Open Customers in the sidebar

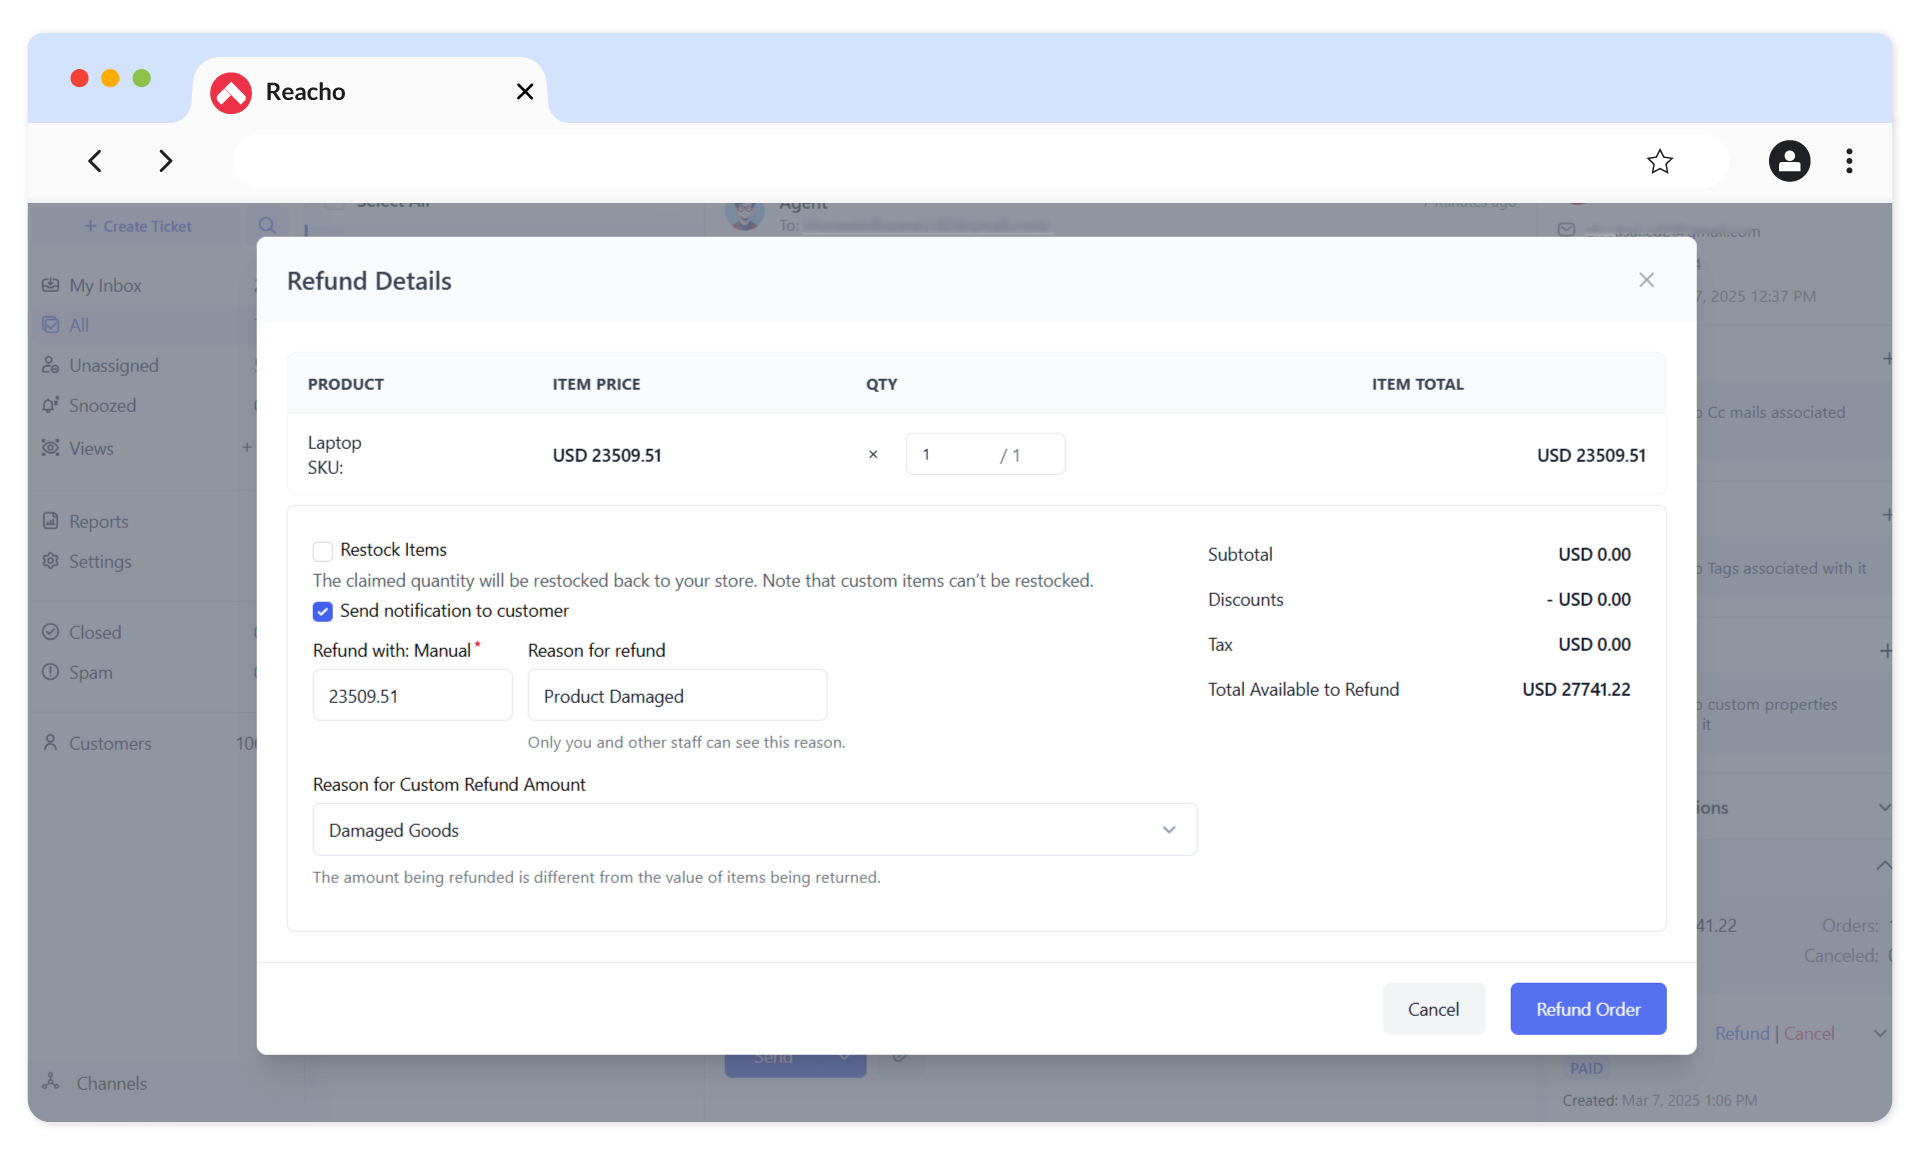click(110, 743)
